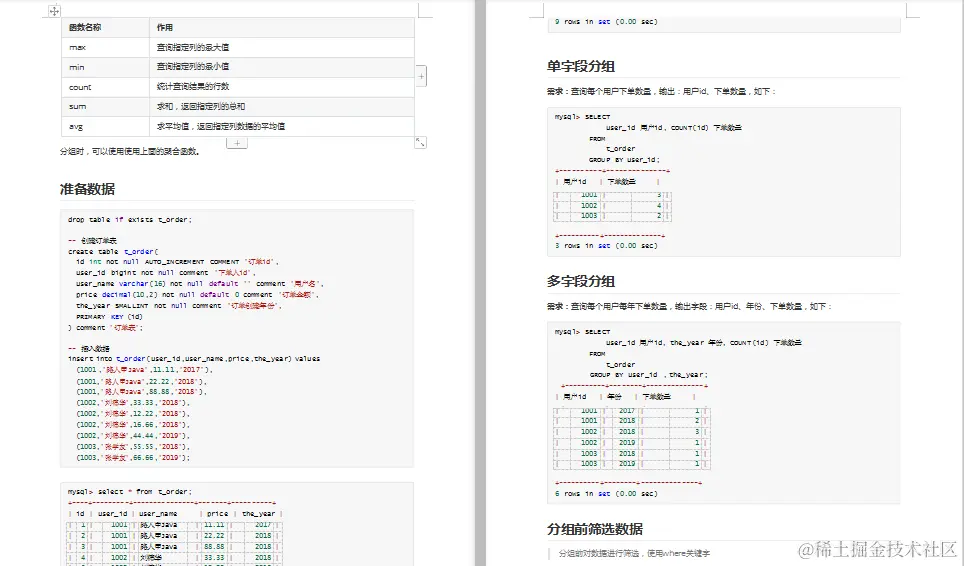Viewport: 964px width, 566px height.
Task: Select the "count" cell in the function table
Action: (105, 87)
